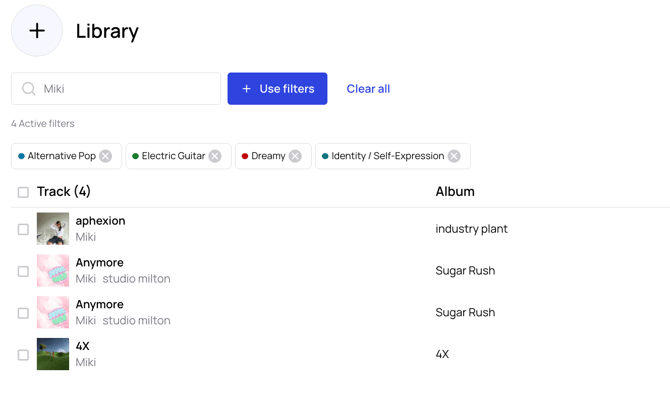Remove the Alternative Pop filter chip
Screen dimensions: 670x416
[106, 156]
